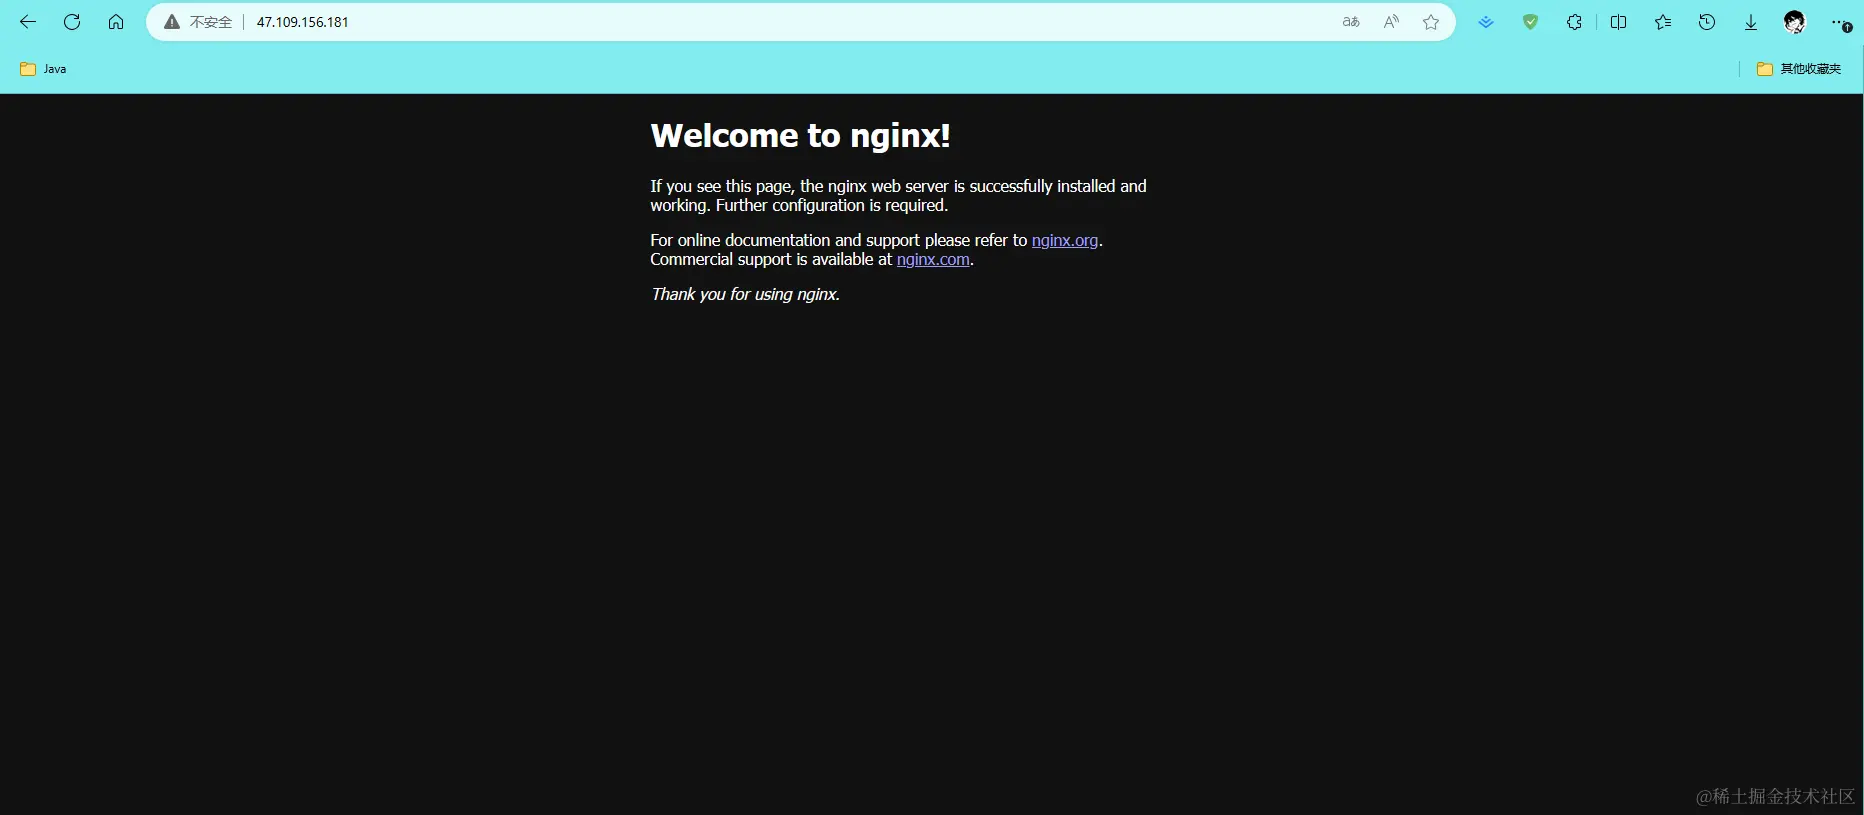Follow the nginx.org link
Screen dimensions: 1864x815
[x=1065, y=240]
